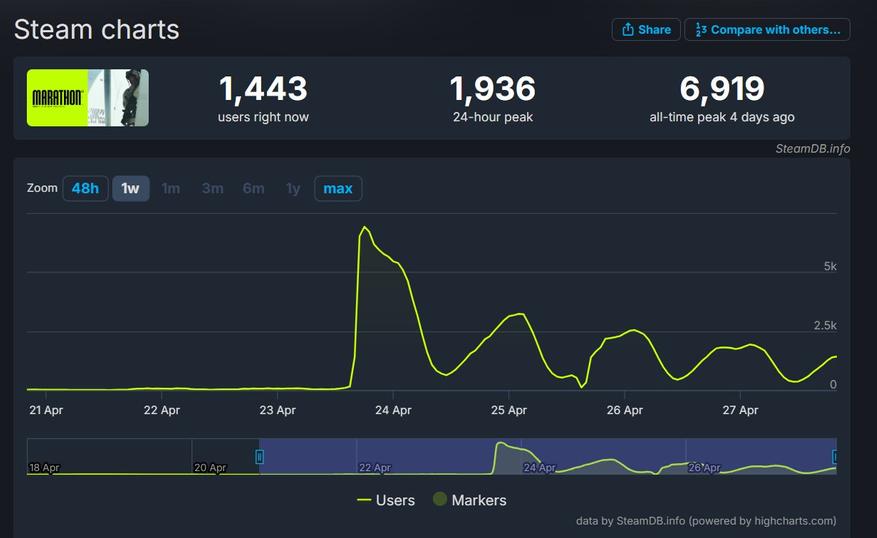Open Compare with others option
The width and height of the screenshot is (877, 538).
[767, 30]
